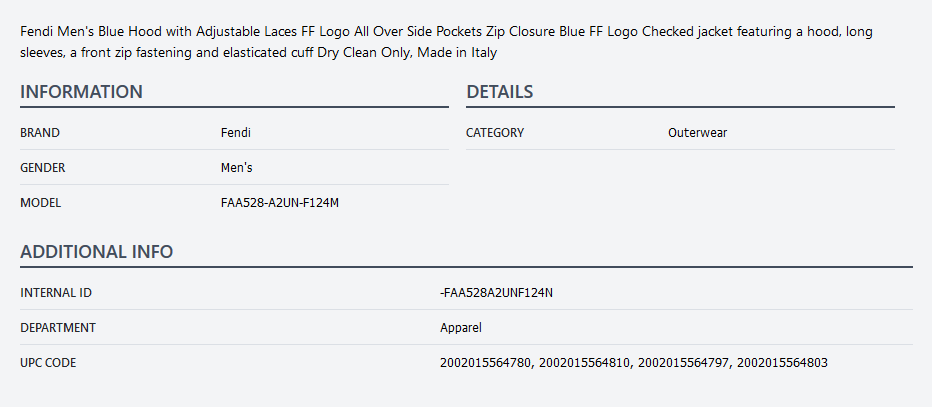Screen dimensions: 932x407
Task: Click the CATEGORY row label
Action: pyautogui.click(x=495, y=133)
